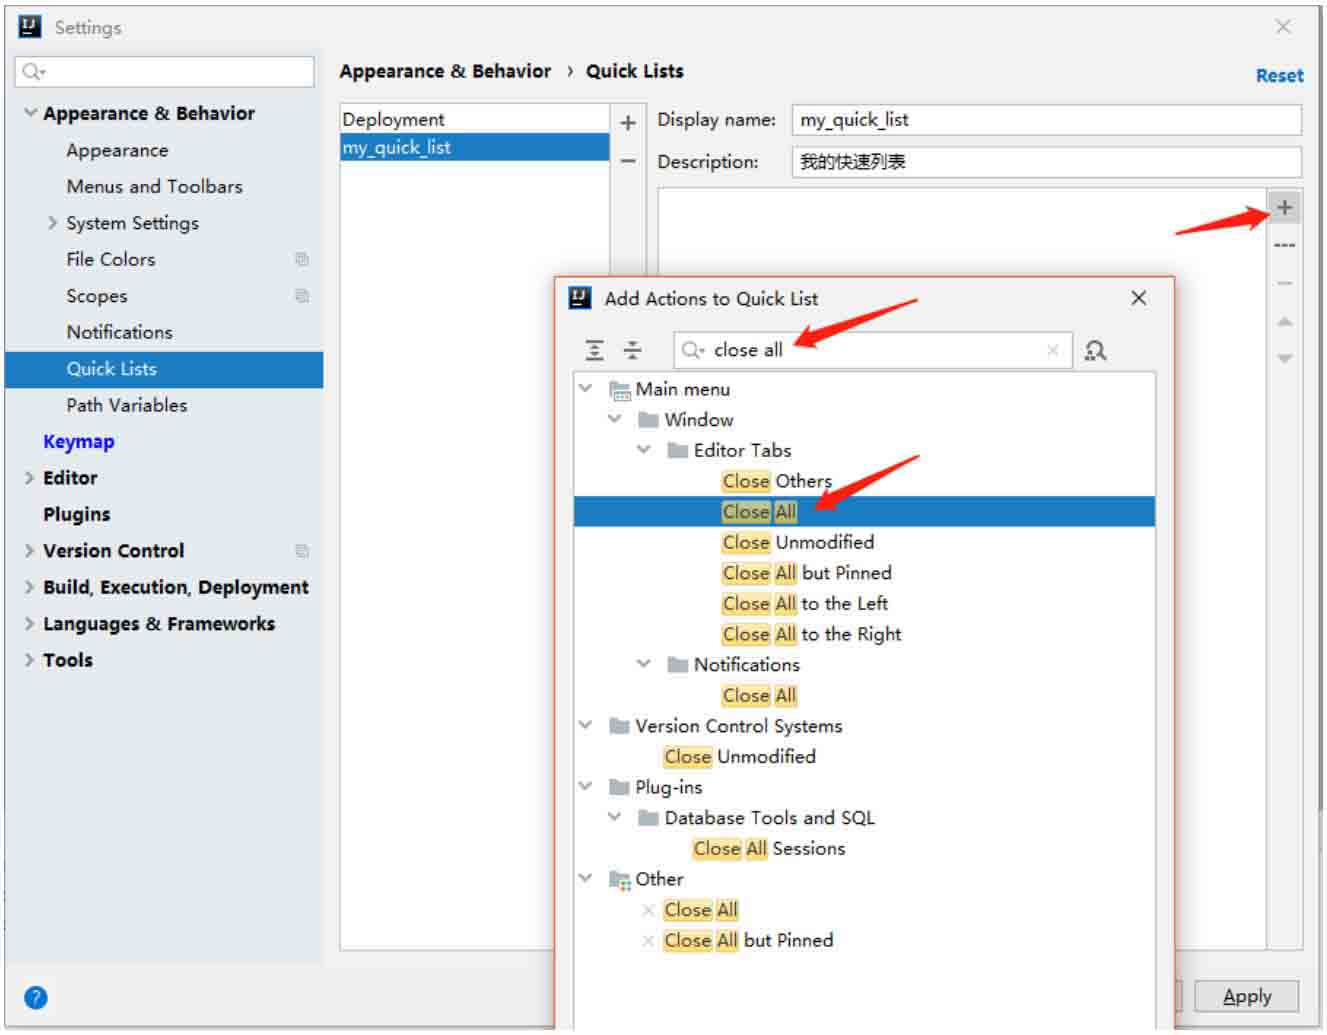Click Expand All icon in Add Actions dialog
1327x1035 pixels.
(x=595, y=350)
